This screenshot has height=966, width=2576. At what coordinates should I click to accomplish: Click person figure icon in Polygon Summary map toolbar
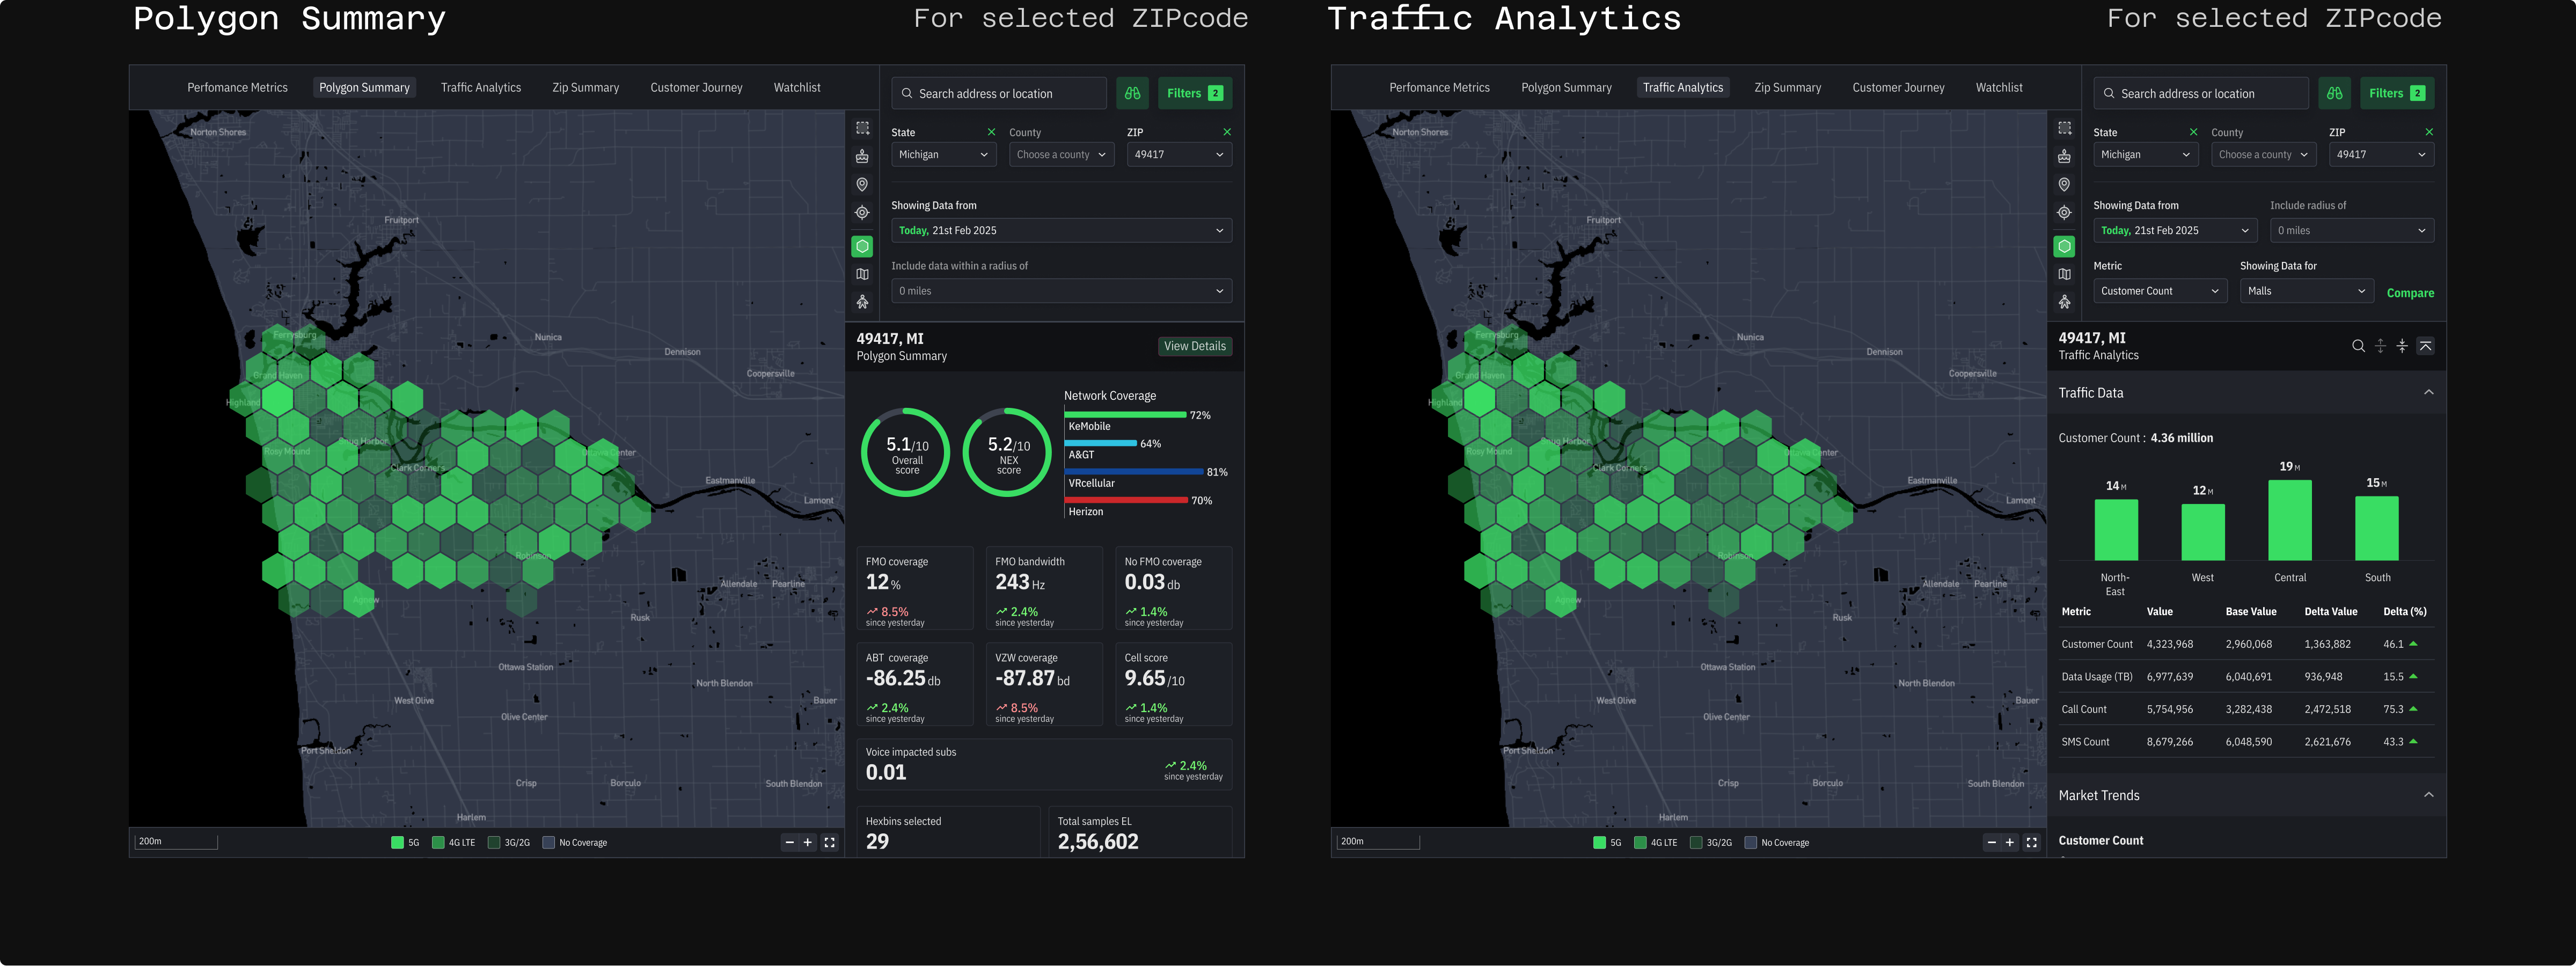[862, 302]
